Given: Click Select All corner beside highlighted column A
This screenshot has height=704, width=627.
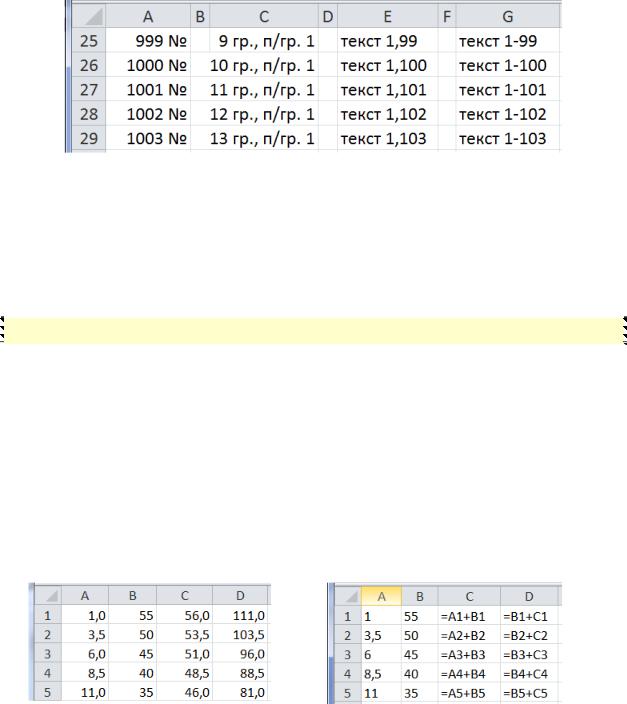Looking at the screenshot, I should click(348, 597).
